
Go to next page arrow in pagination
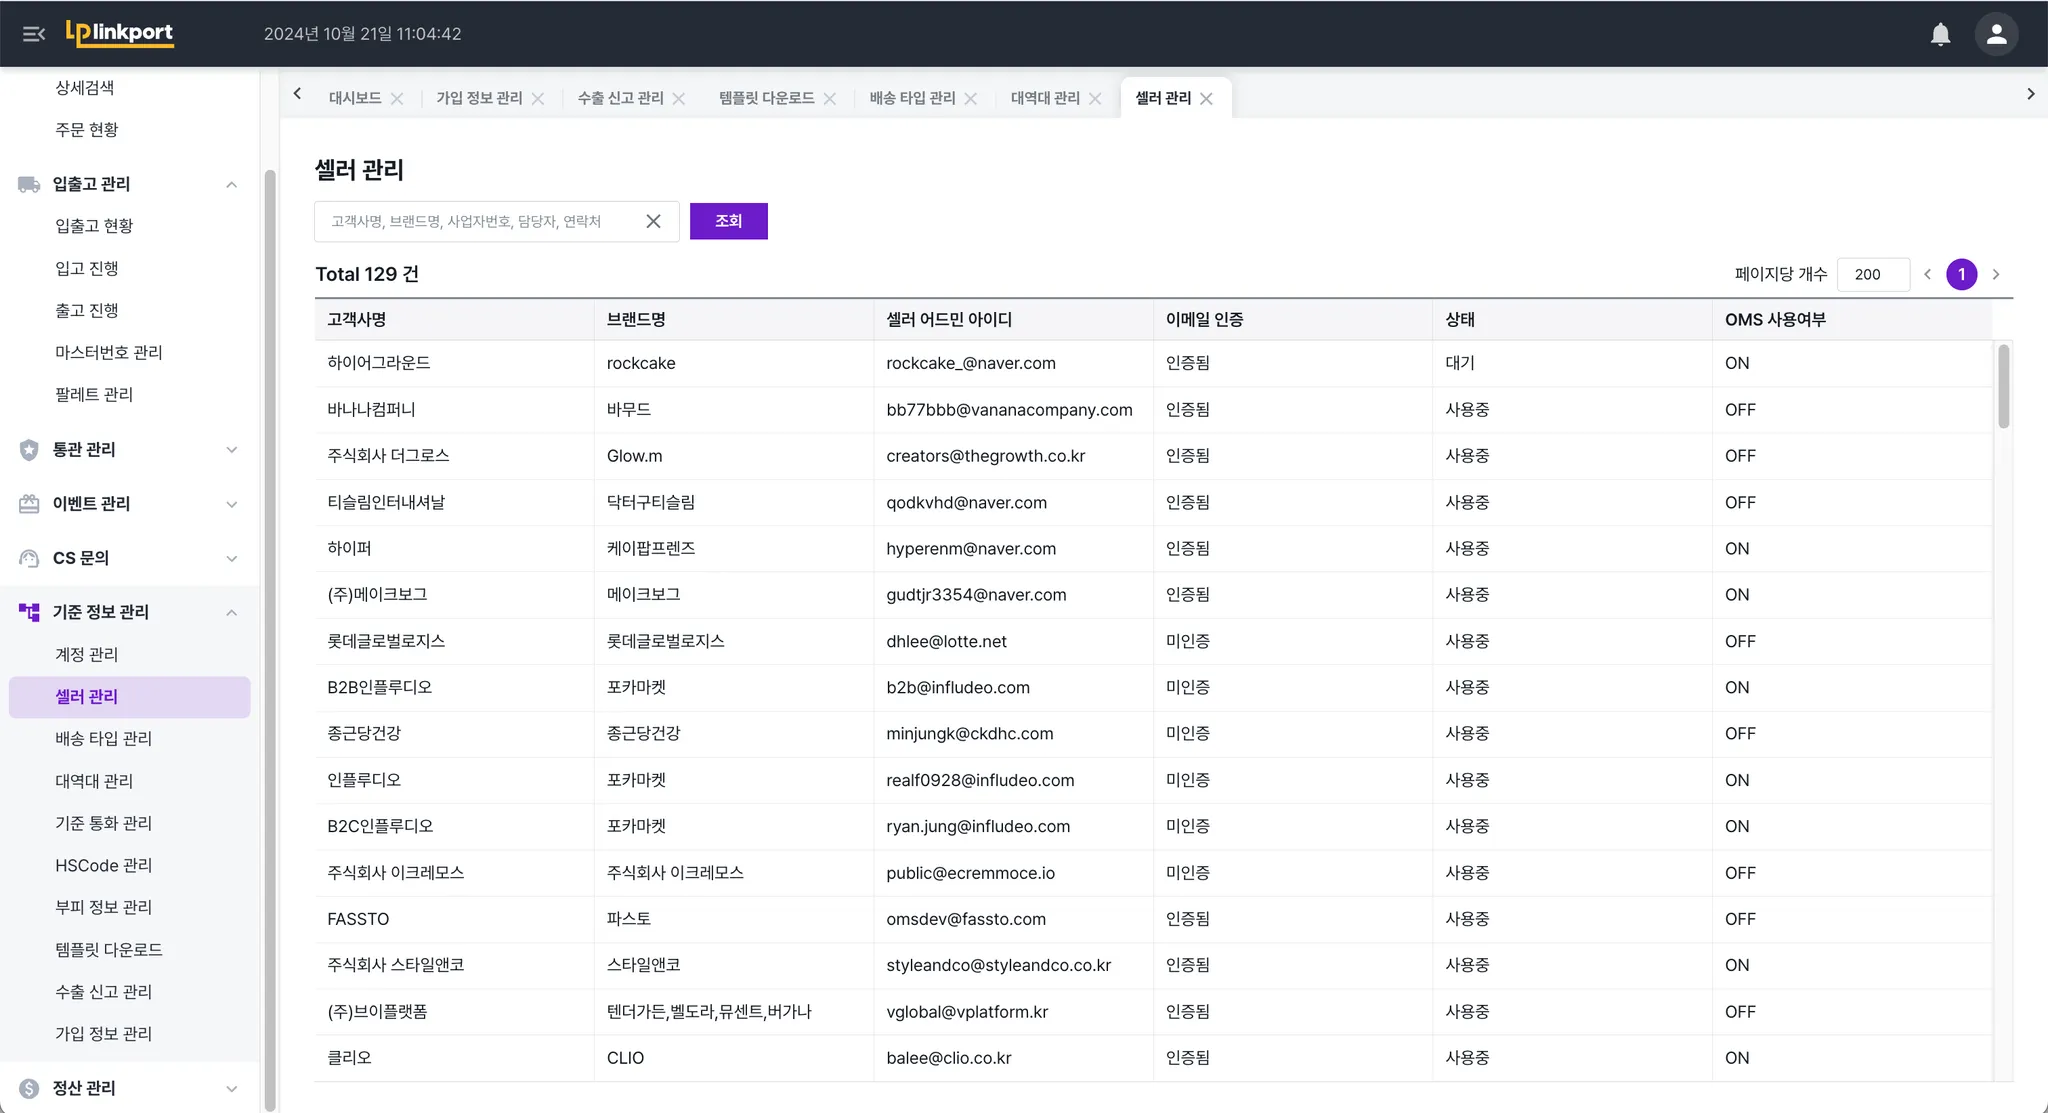pyautogui.click(x=1996, y=274)
